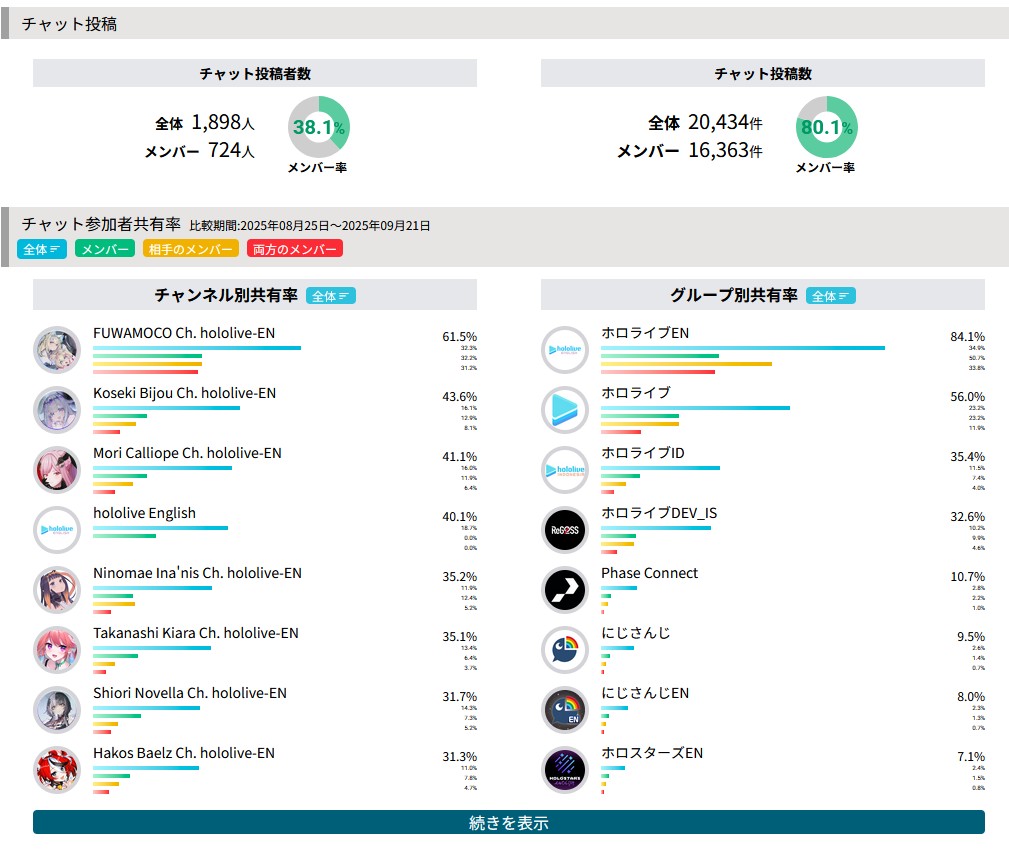Viewport: 1009px width, 849px height.
Task: Click the 38.1% member rate donut chart
Action: [319, 127]
